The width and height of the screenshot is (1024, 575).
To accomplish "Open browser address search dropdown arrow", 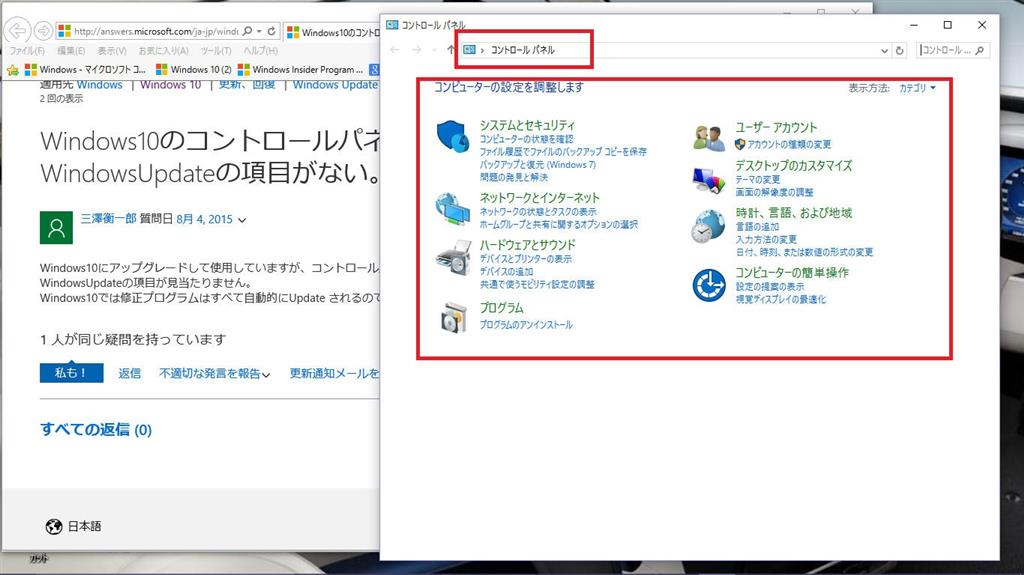I will pos(259,31).
